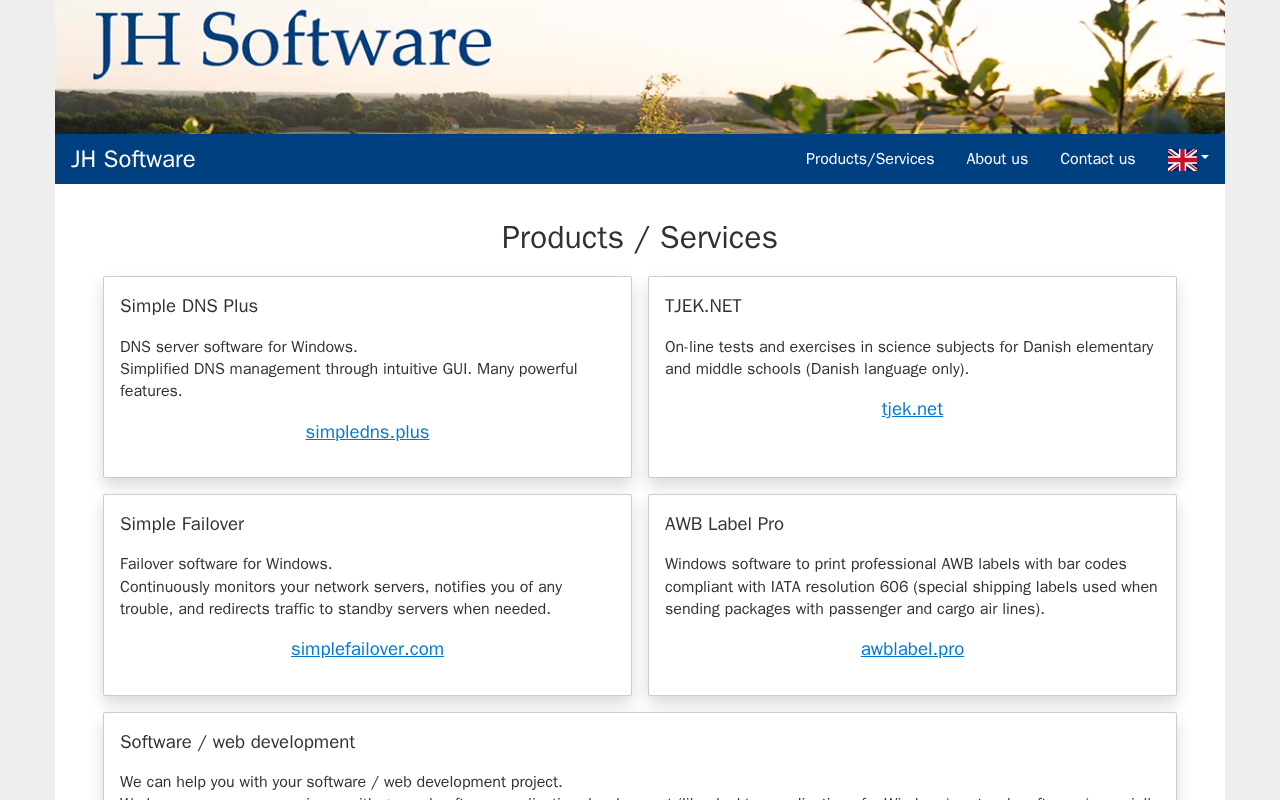Click the Software / web development card title

[x=237, y=742]
